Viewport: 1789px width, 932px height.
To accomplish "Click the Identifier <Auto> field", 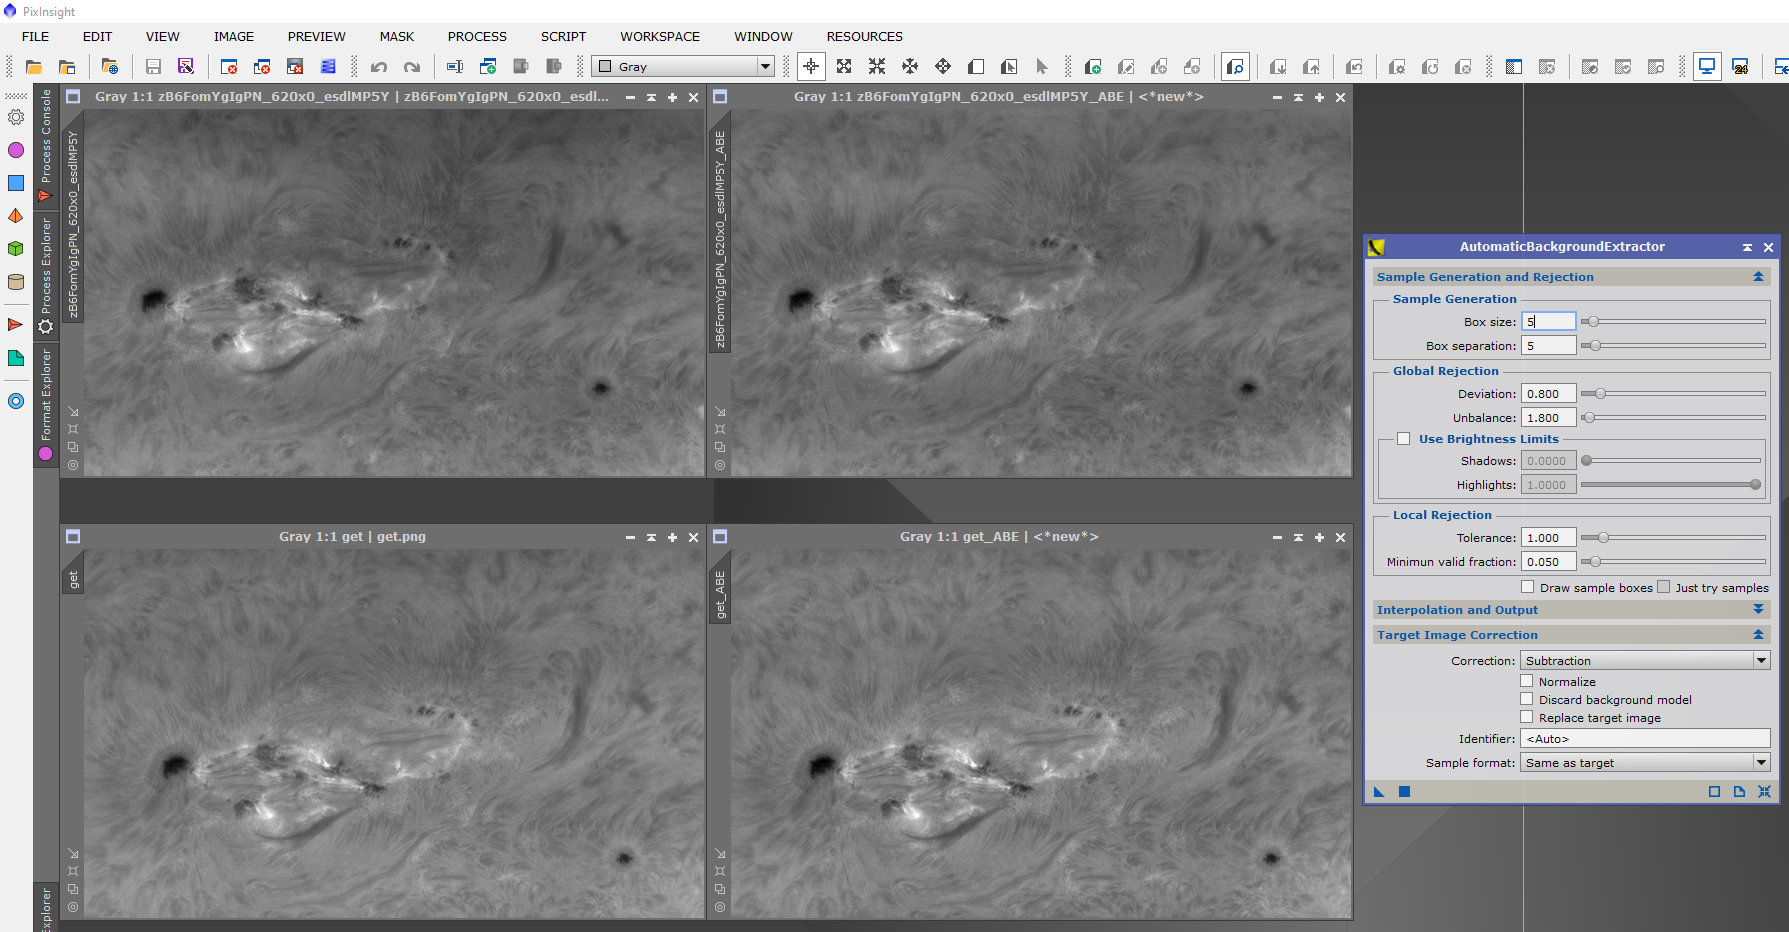I will [1645, 739].
